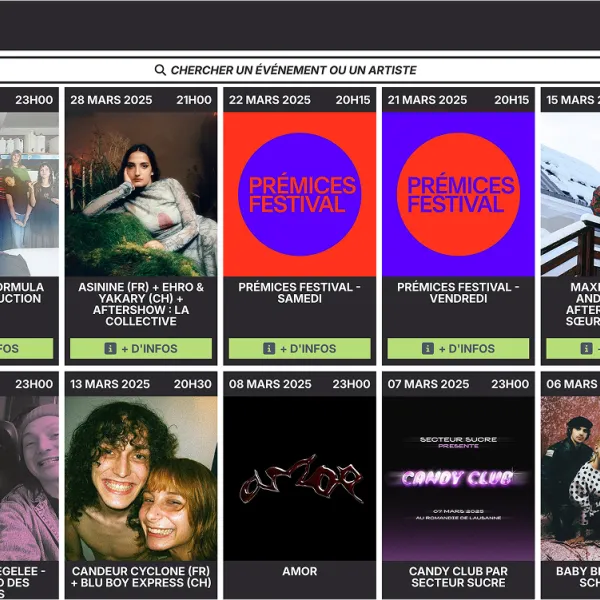Select the AMOR event title

(x=300, y=571)
